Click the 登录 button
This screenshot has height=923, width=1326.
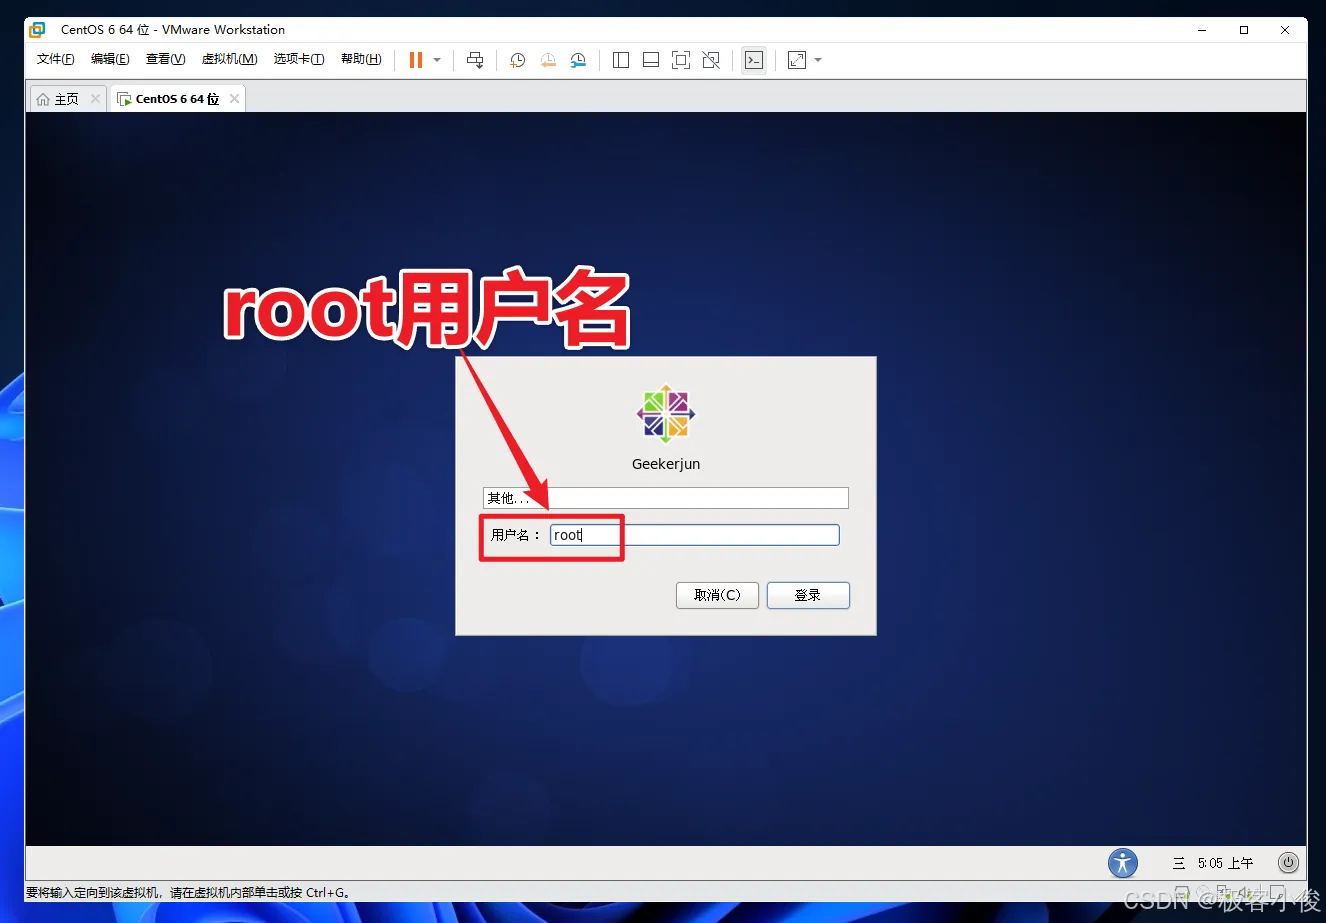pos(808,595)
